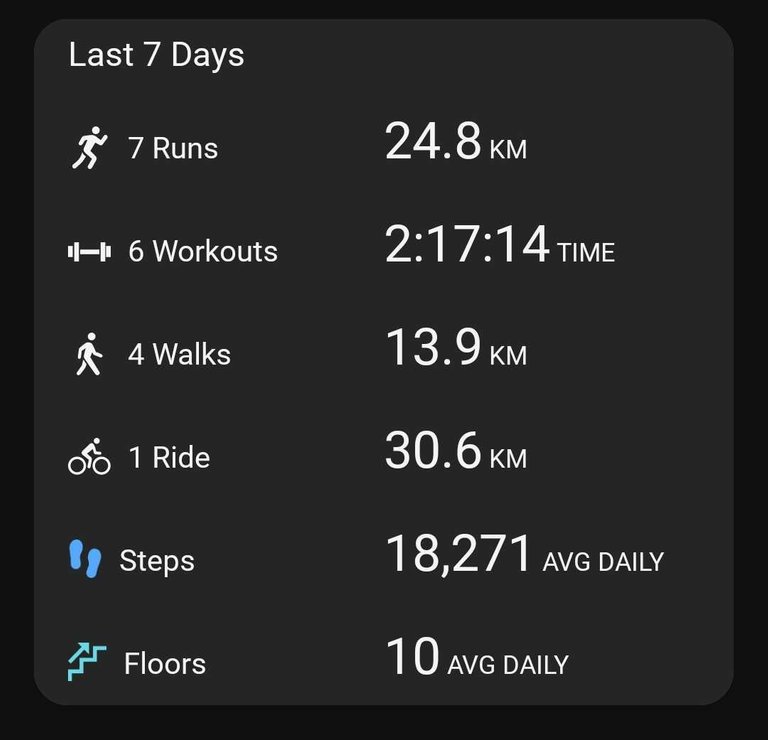This screenshot has height=740, width=768.
Task: Tap the 10 average daily floors value
Action: click(x=412, y=657)
